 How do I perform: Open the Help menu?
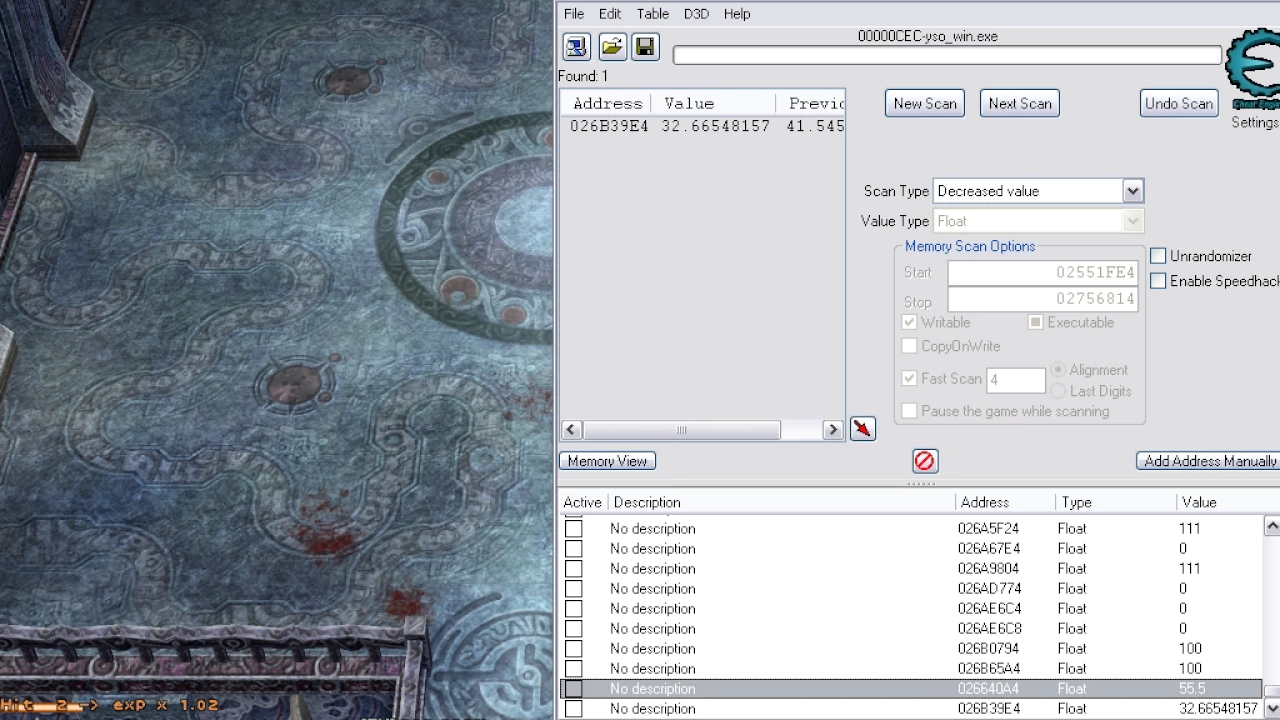tap(737, 14)
